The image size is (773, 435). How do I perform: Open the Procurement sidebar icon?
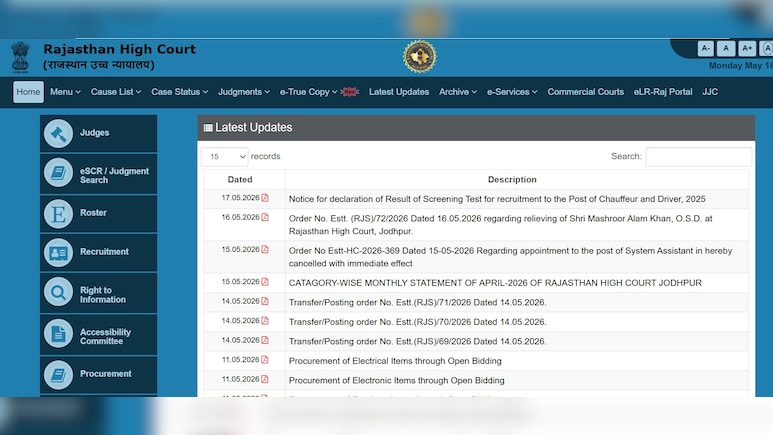[x=58, y=375]
